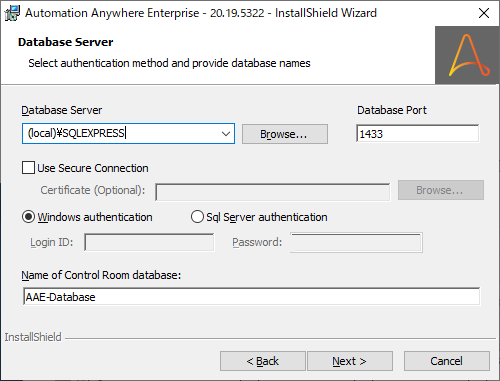Click the Database Port label
Viewport: 500px width, 381px height.
392,110
